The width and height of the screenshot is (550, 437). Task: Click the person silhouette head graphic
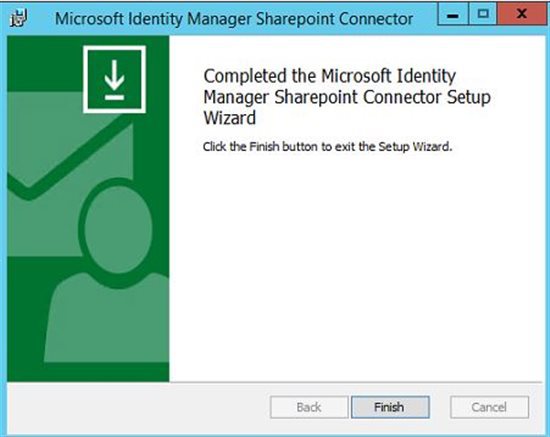(119, 230)
